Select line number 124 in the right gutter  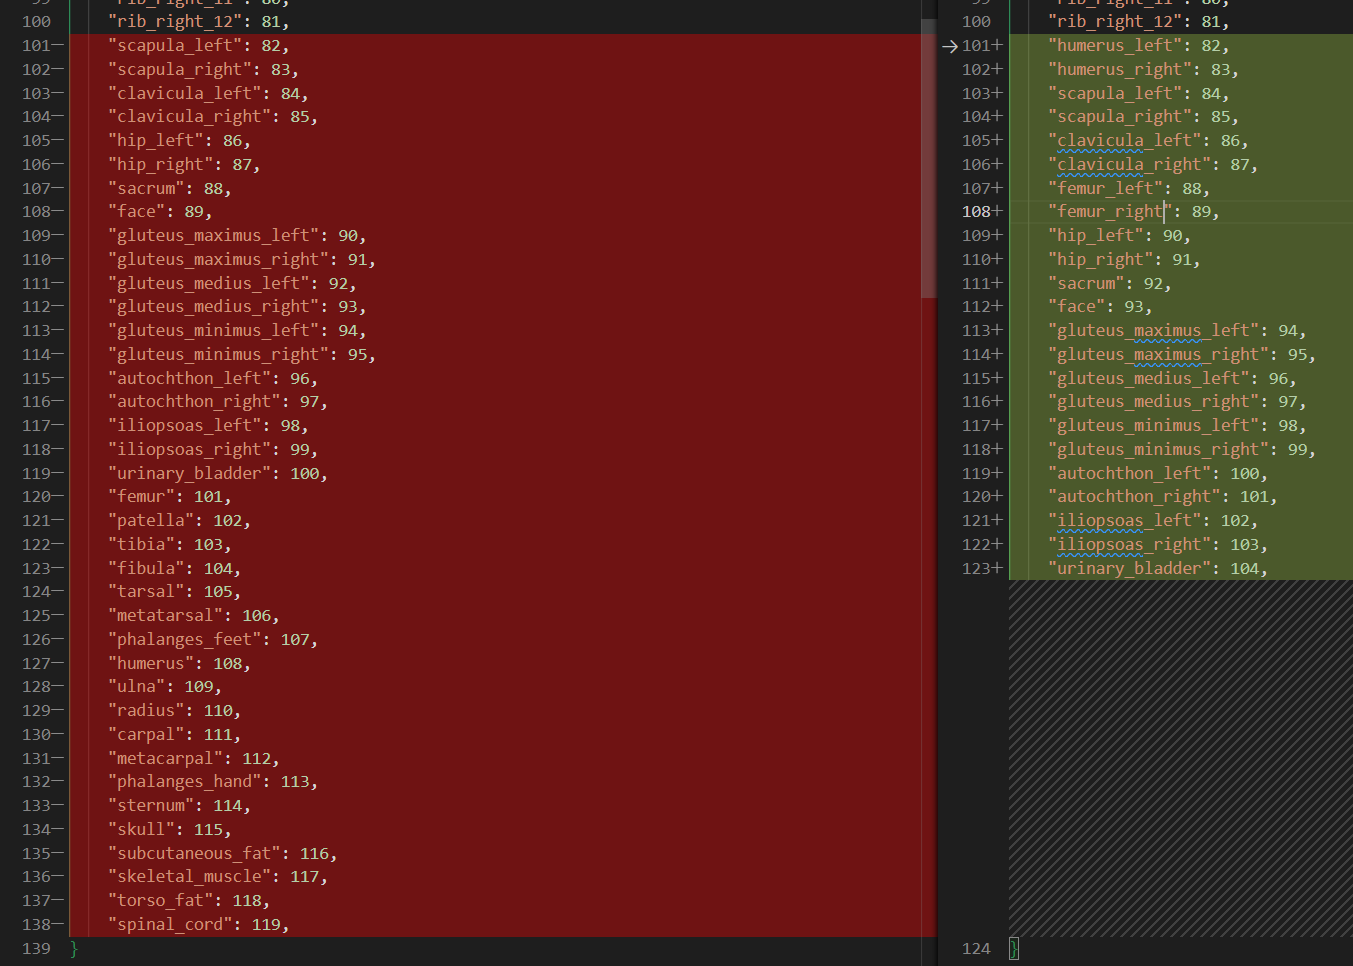pyautogui.click(x=976, y=948)
